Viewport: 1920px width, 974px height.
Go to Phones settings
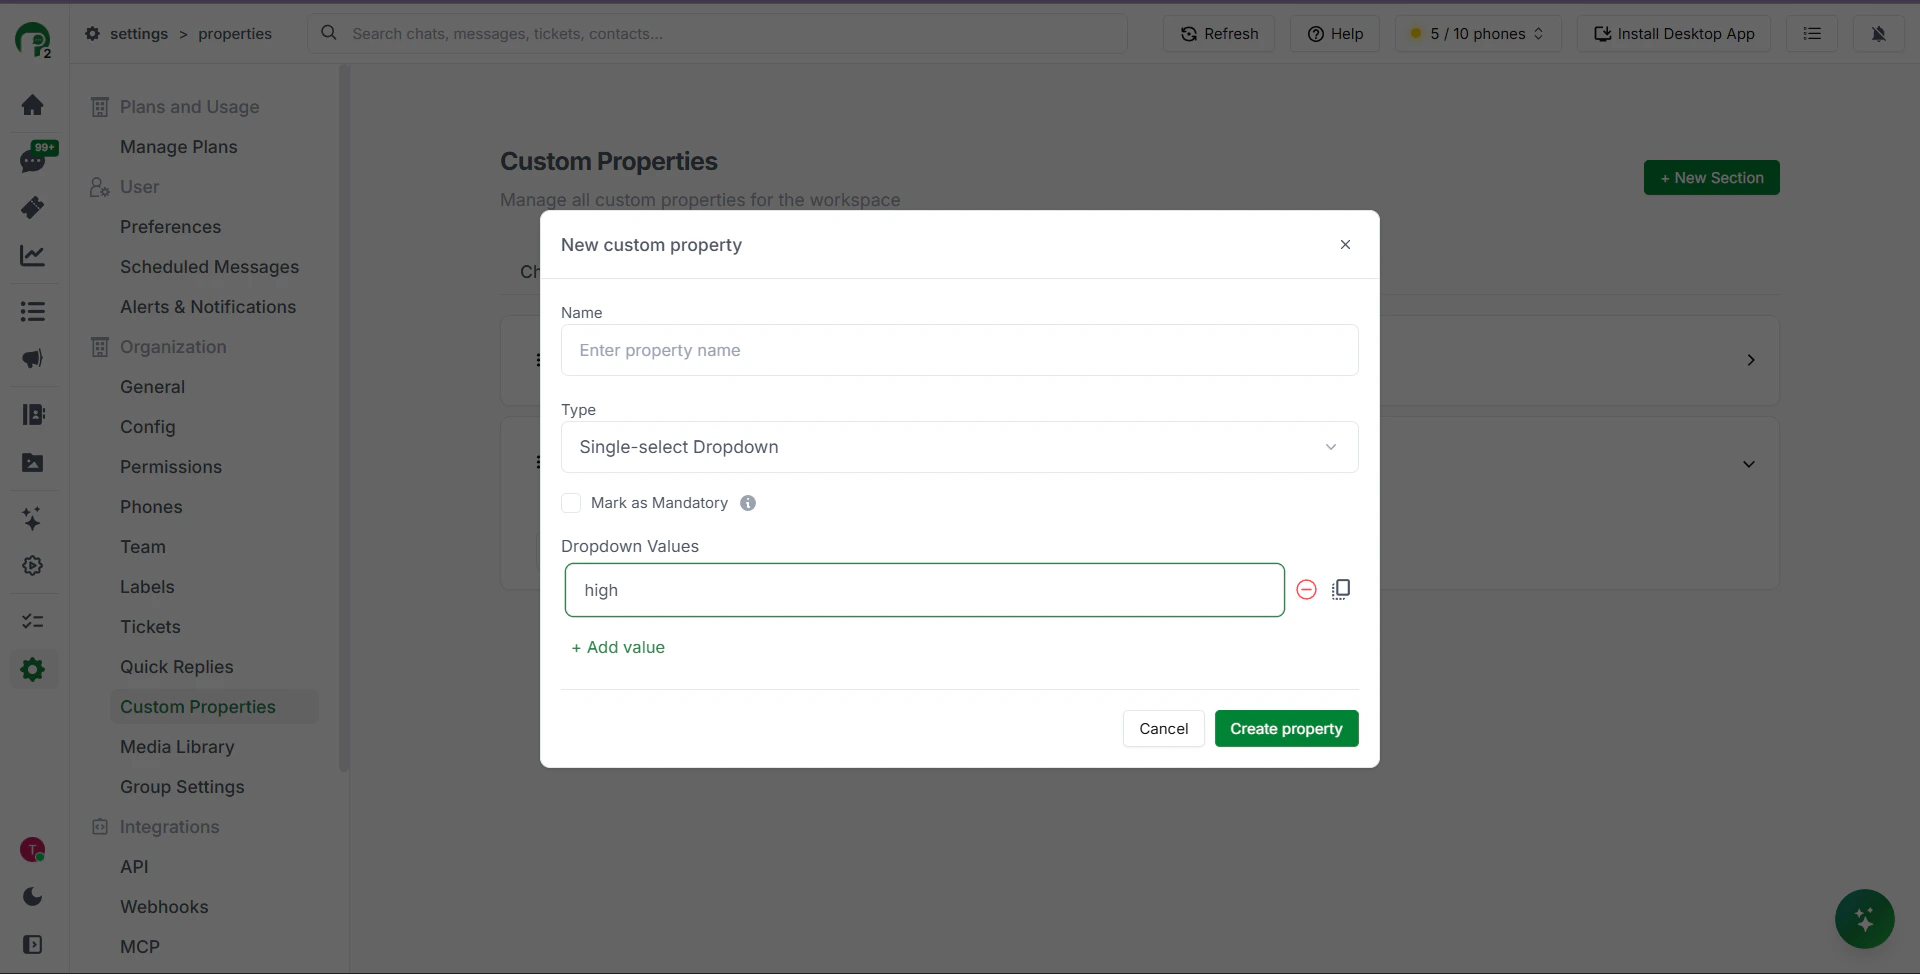(x=152, y=507)
